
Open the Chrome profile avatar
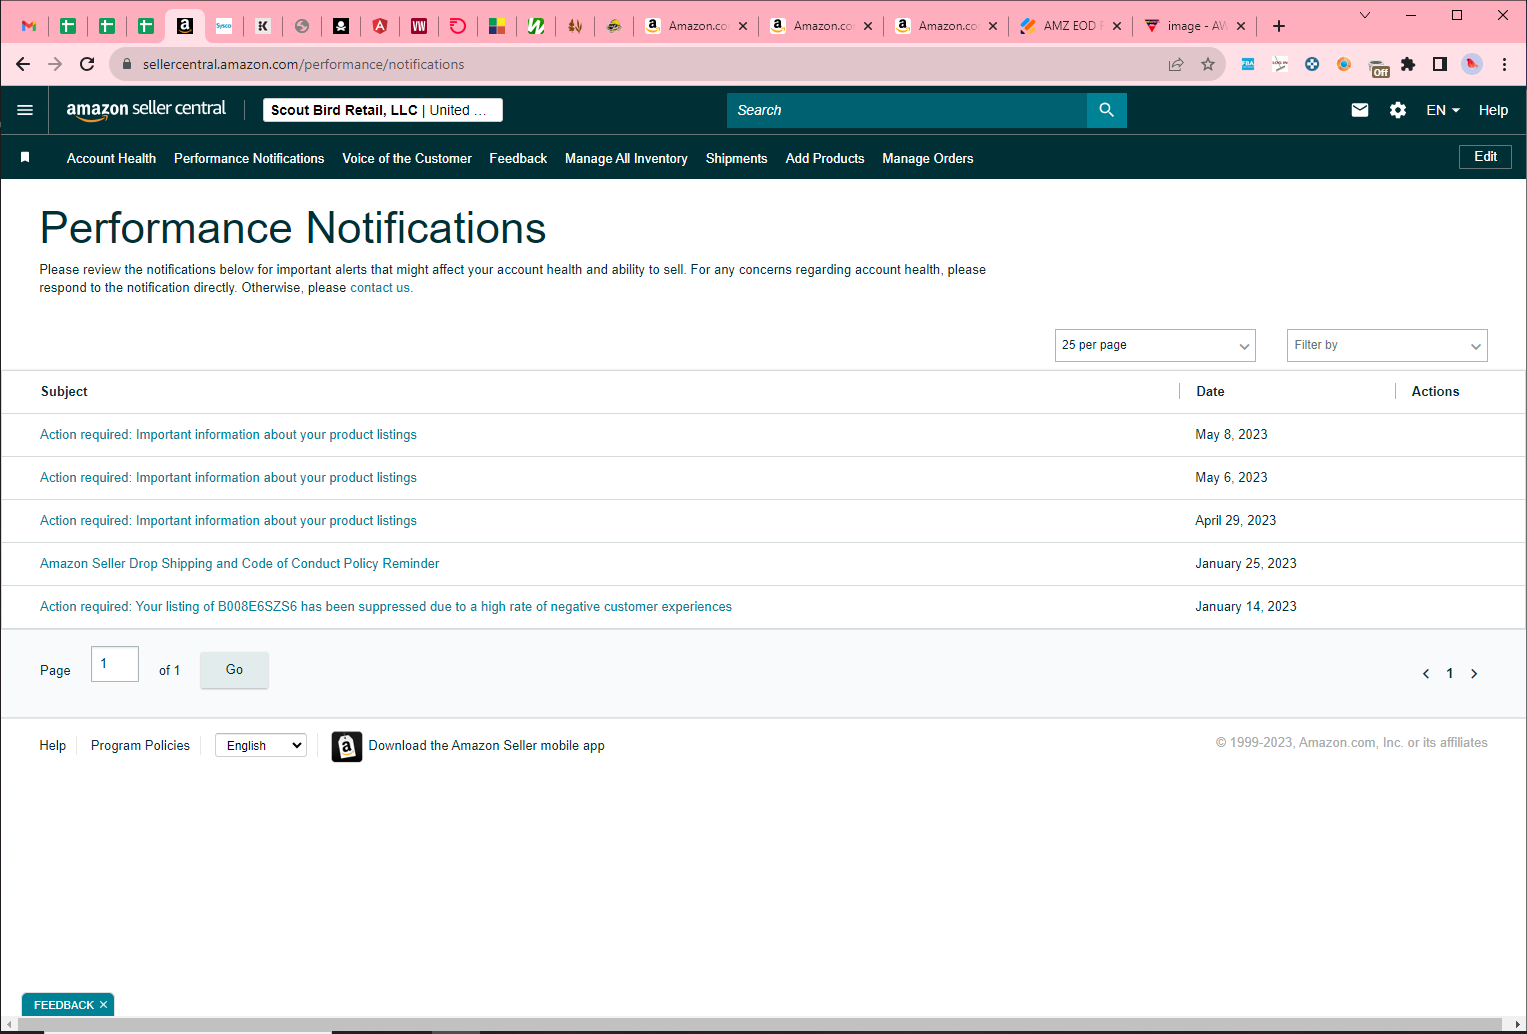[1472, 64]
